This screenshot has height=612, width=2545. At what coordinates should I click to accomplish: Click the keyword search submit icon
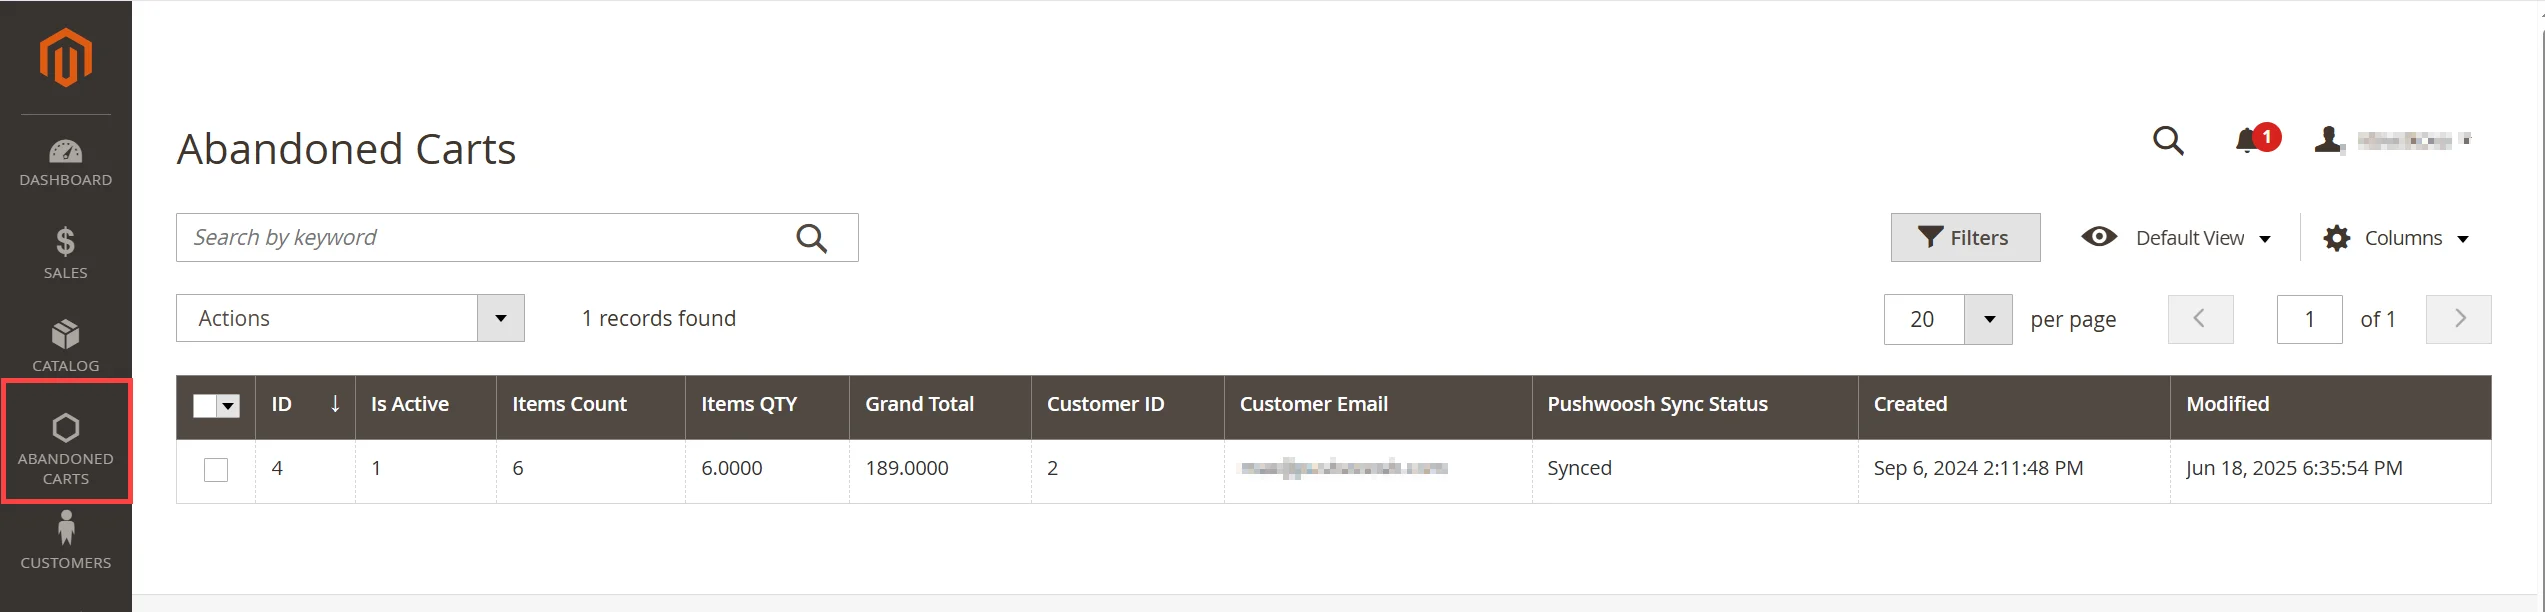coord(811,238)
